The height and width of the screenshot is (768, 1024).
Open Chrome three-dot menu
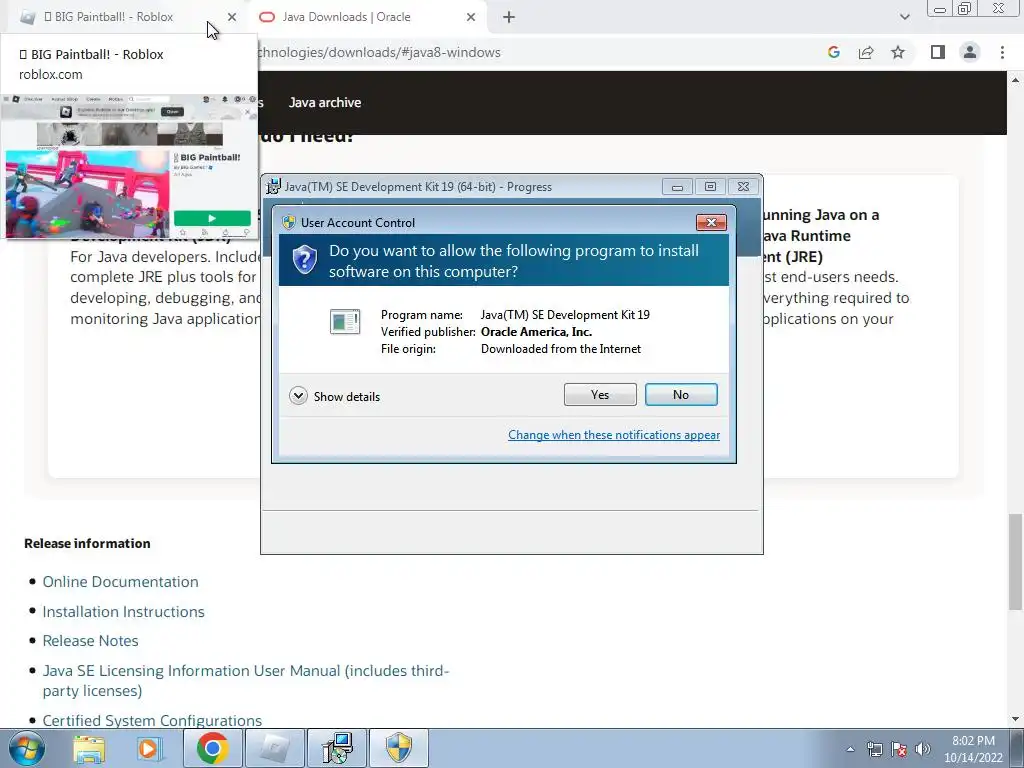1002,52
